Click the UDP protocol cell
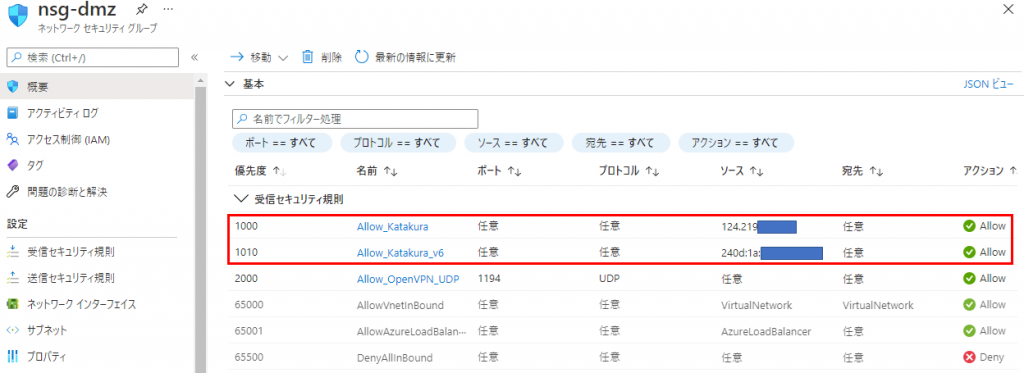The height and width of the screenshot is (373, 1024). point(609,278)
